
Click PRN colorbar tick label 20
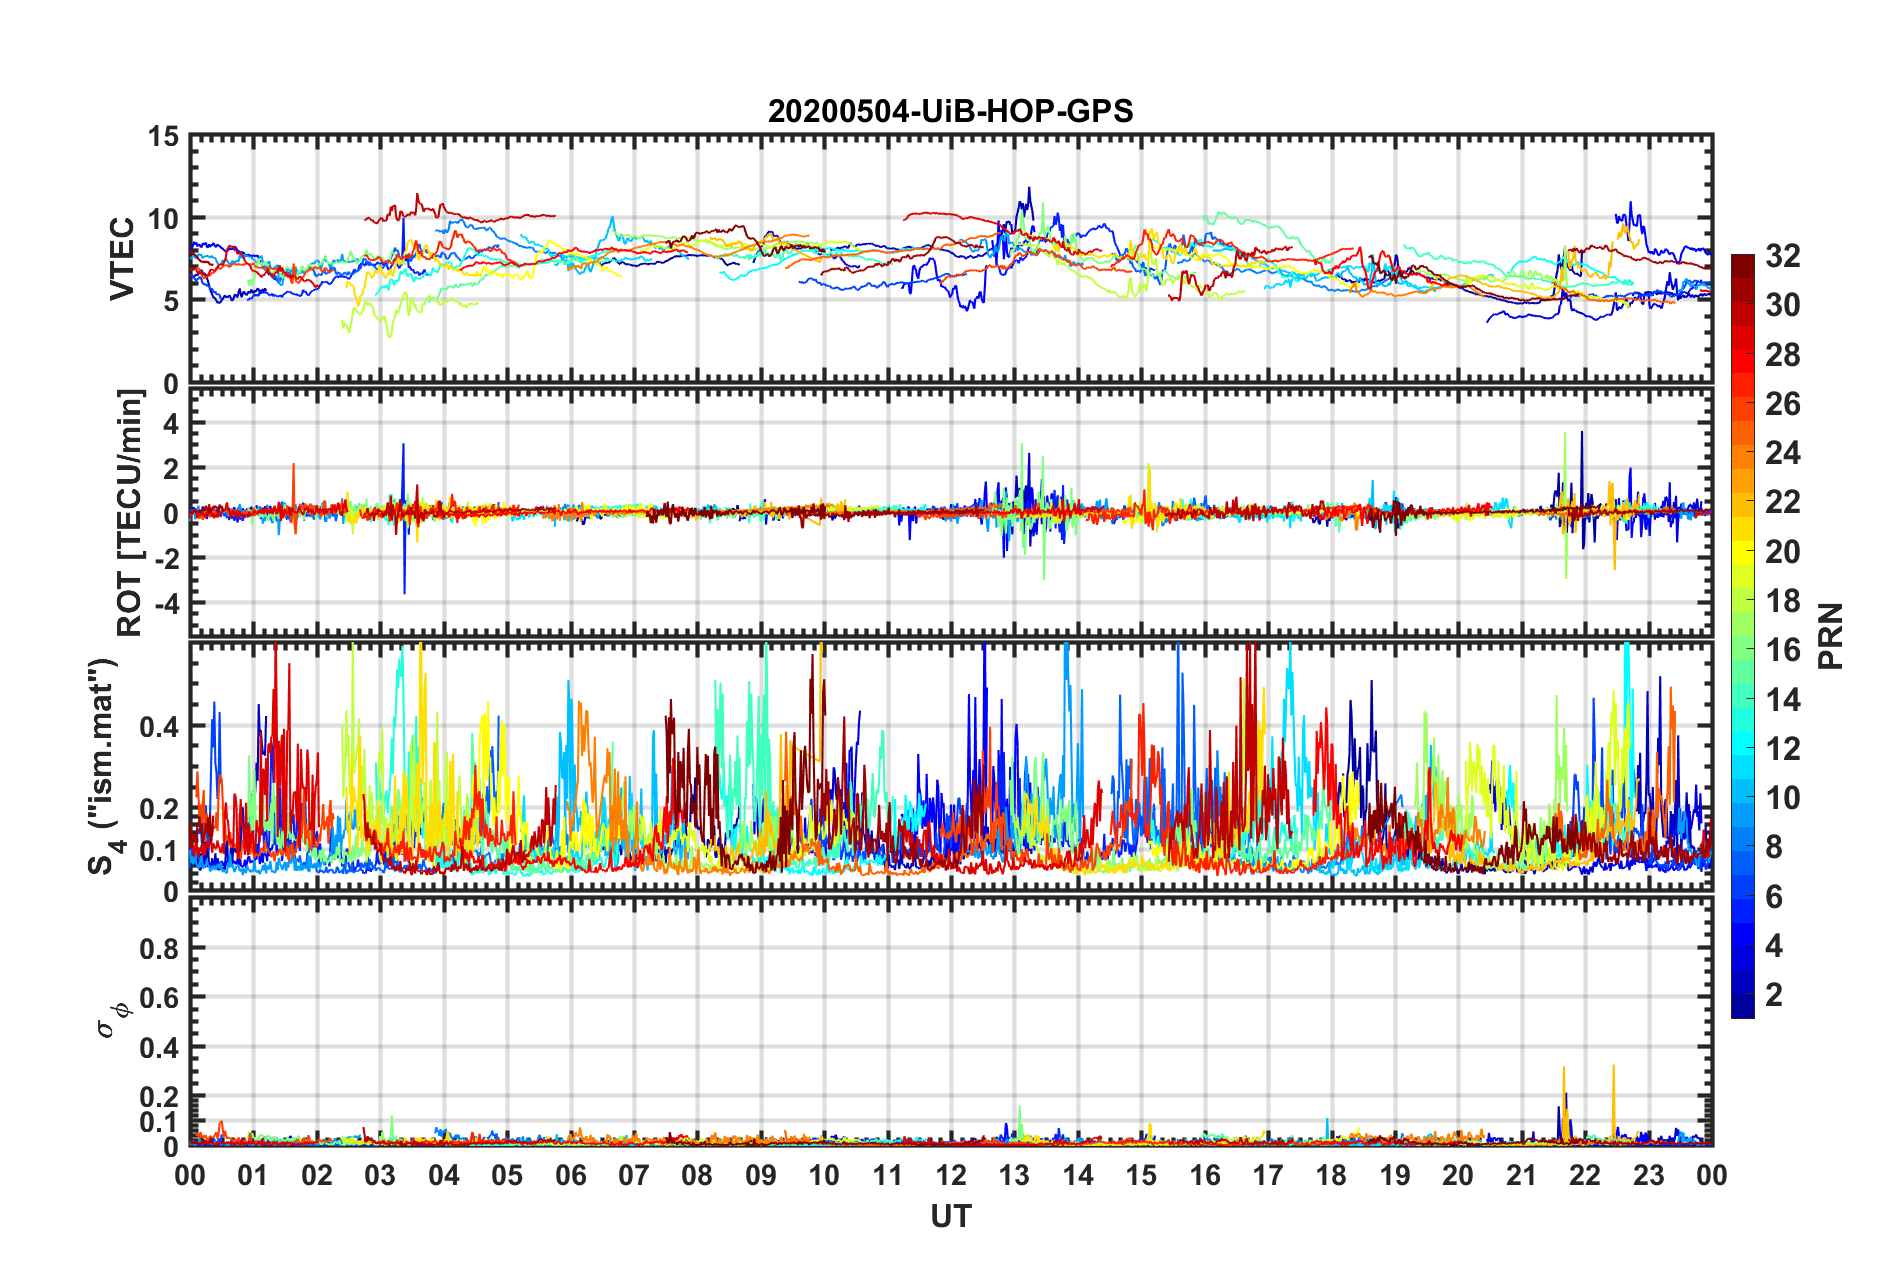click(1782, 552)
